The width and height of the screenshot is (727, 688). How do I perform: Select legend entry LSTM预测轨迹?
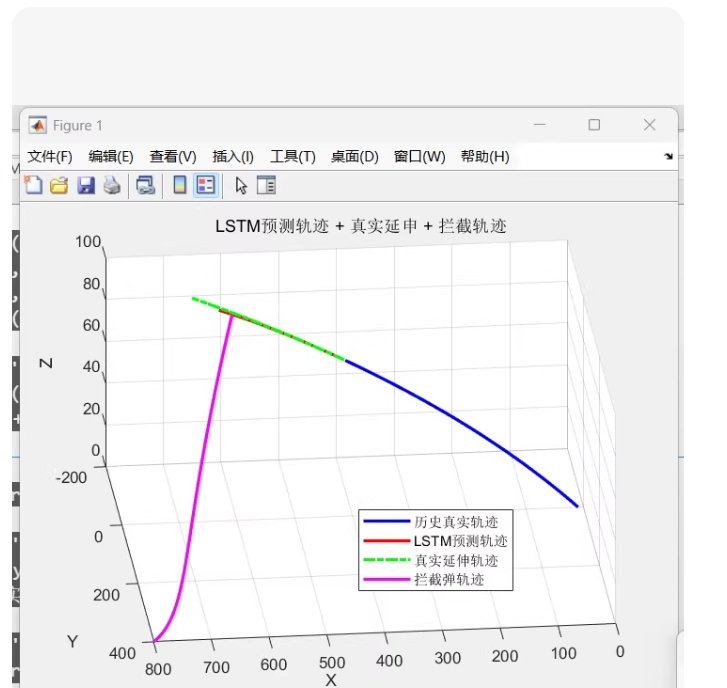pos(460,541)
